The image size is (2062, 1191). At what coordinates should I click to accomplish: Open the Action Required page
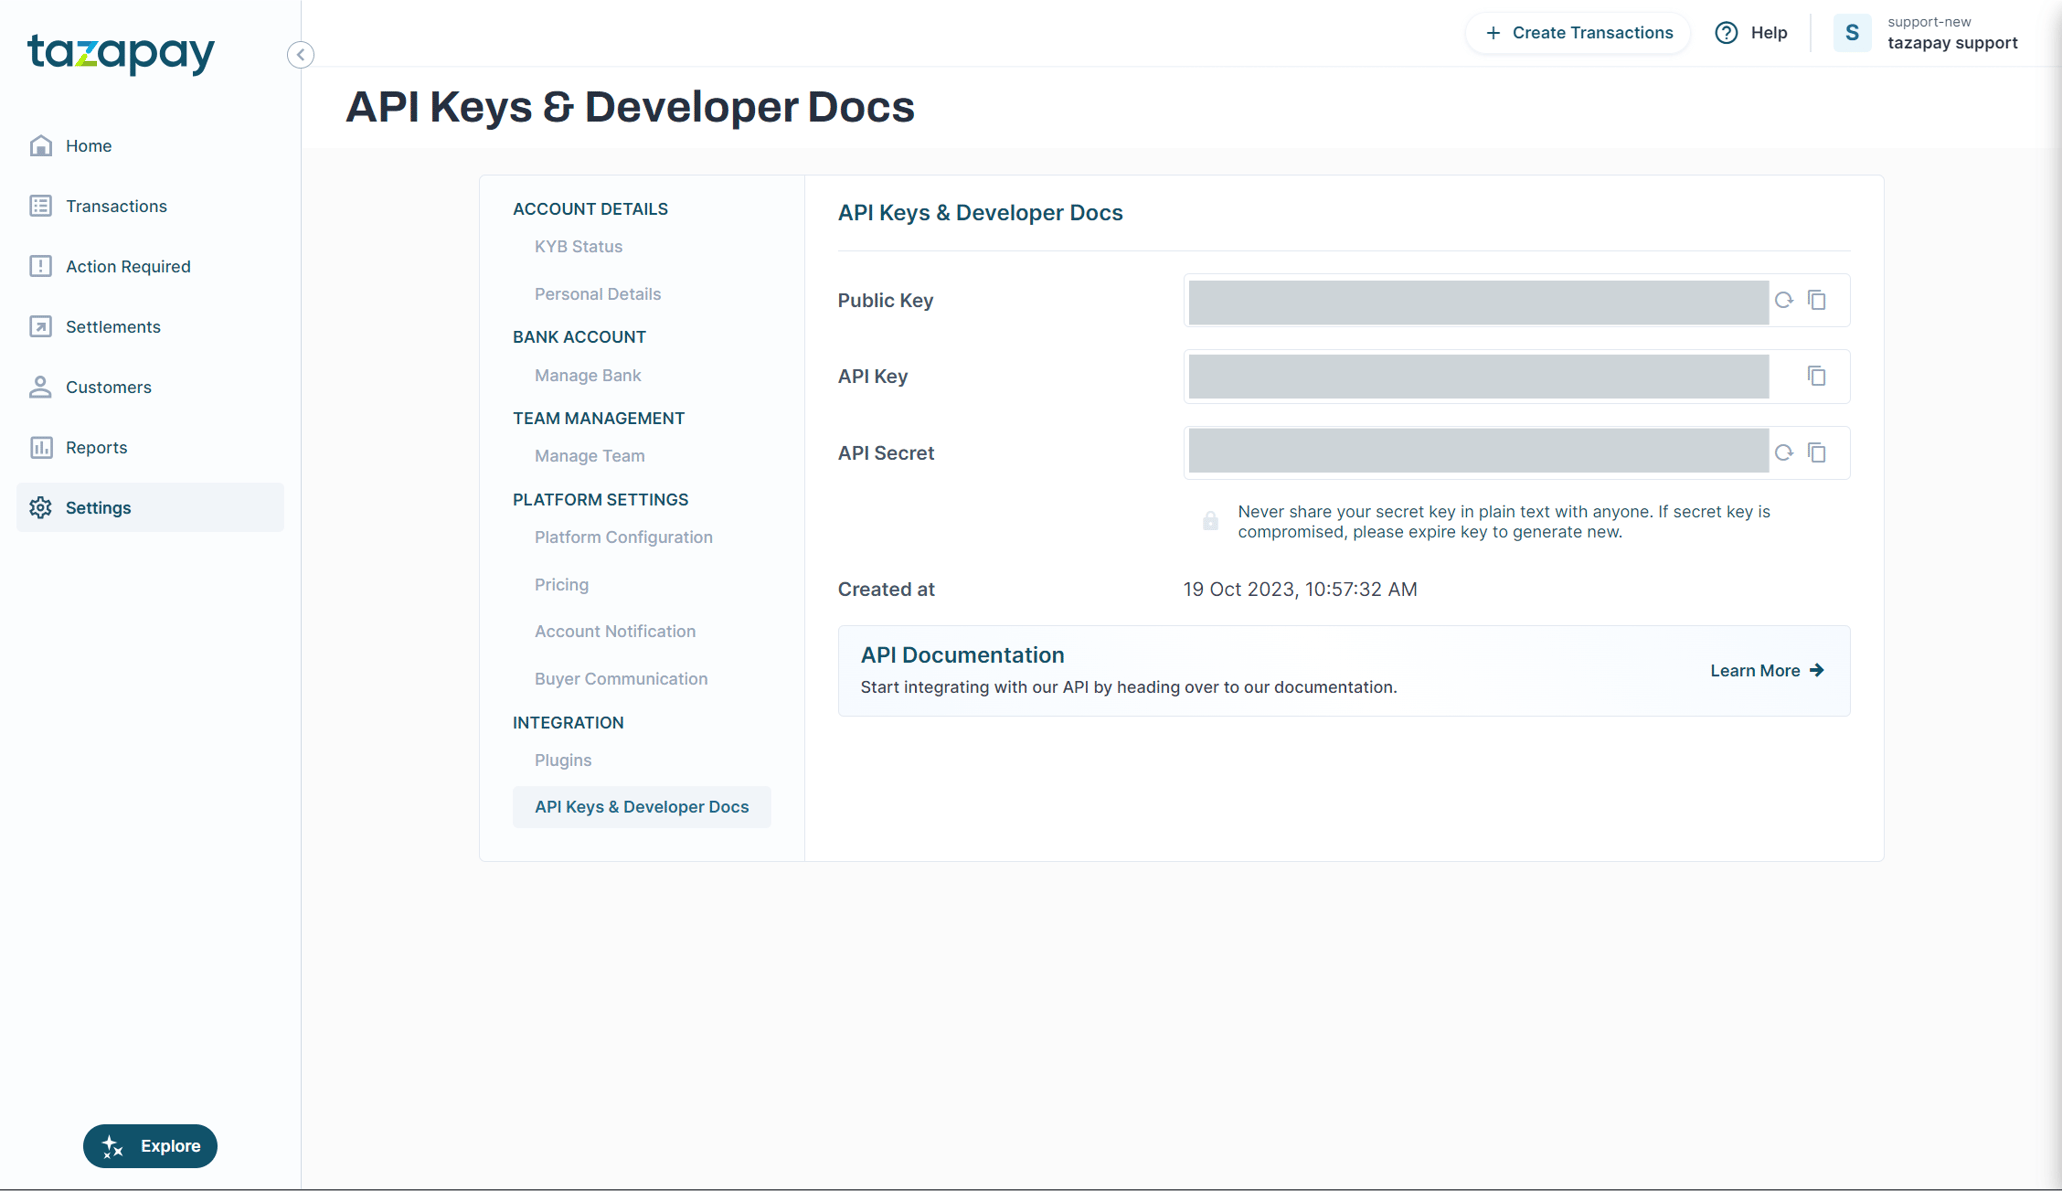(x=127, y=266)
